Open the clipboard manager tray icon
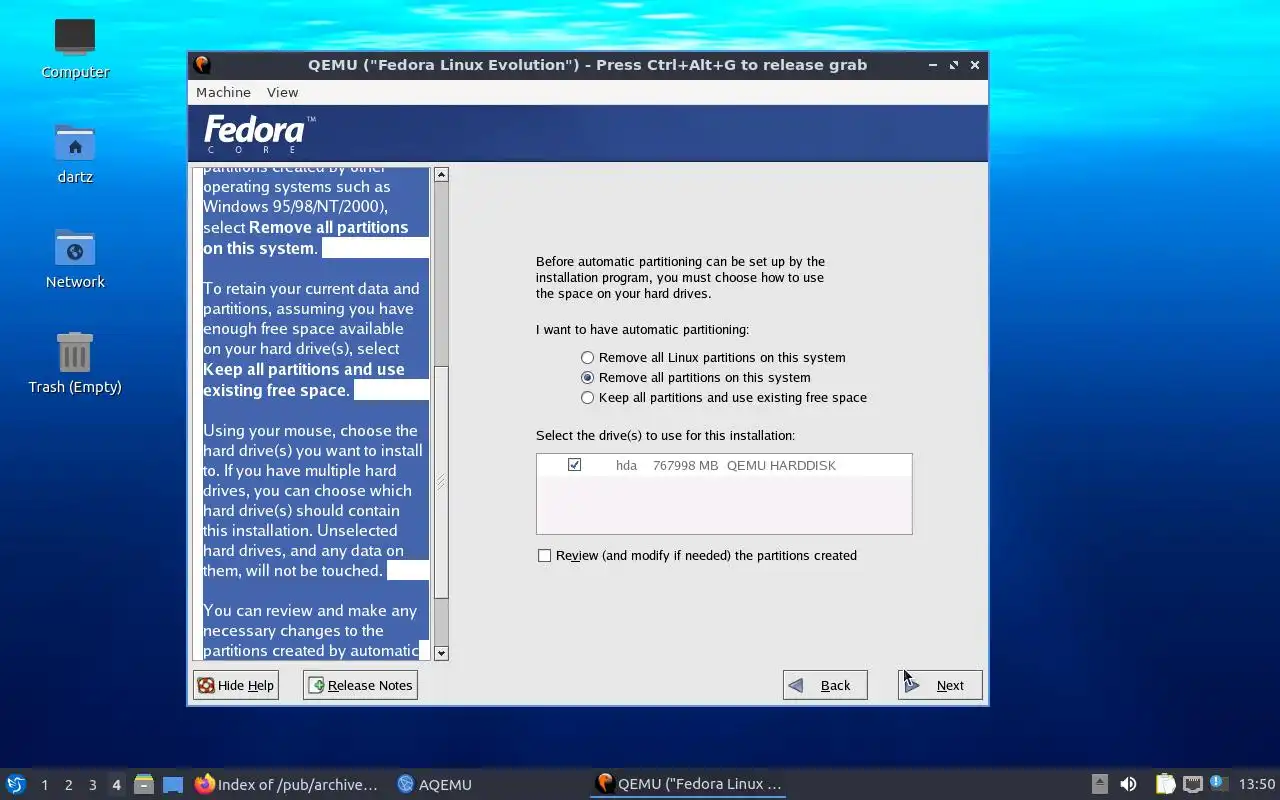Screen dimensions: 1280x800 click(x=1165, y=784)
